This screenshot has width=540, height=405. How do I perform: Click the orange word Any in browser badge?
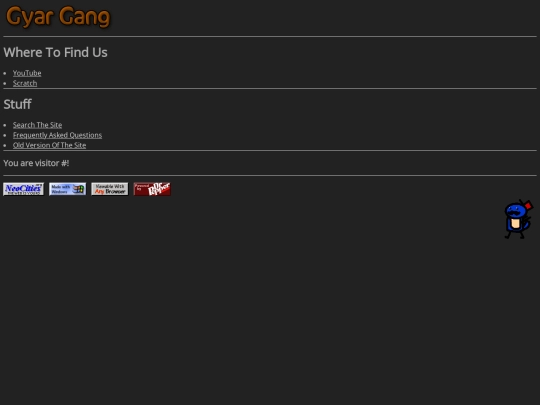click(x=100, y=191)
